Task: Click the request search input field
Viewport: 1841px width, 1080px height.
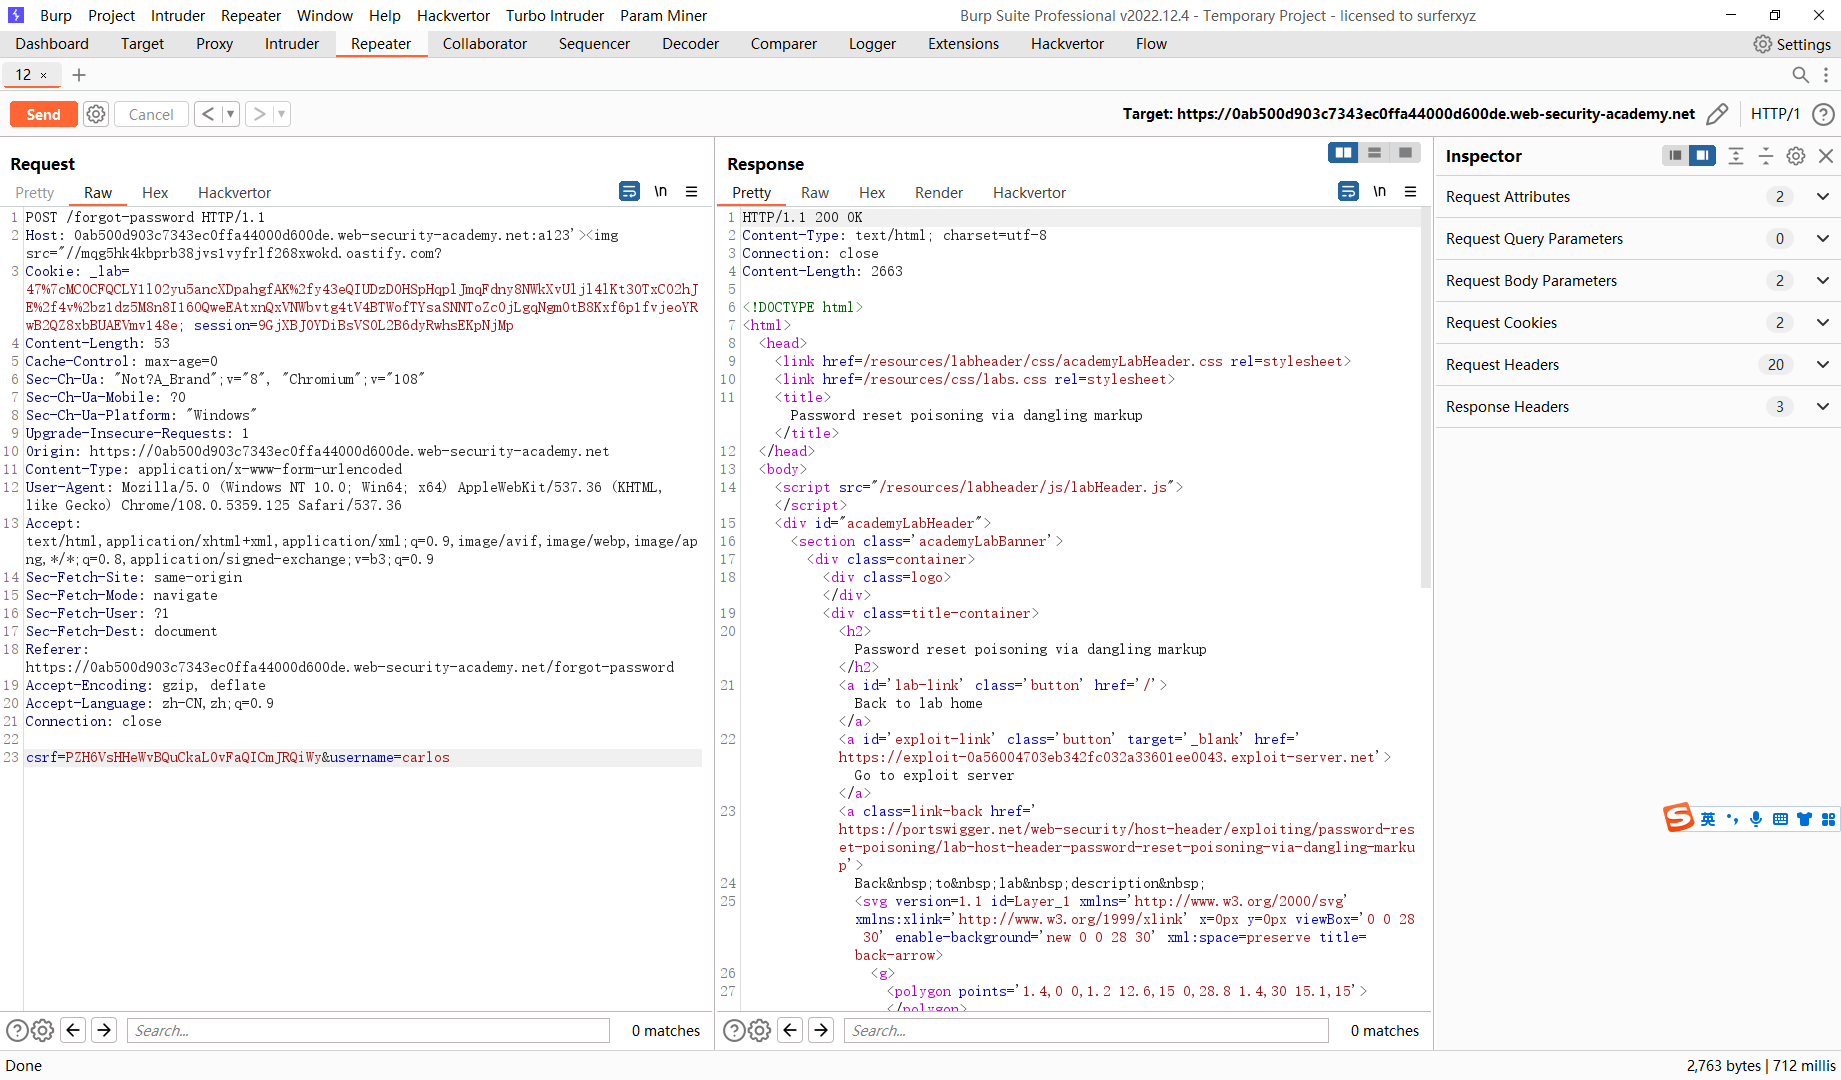Action: coord(368,1030)
